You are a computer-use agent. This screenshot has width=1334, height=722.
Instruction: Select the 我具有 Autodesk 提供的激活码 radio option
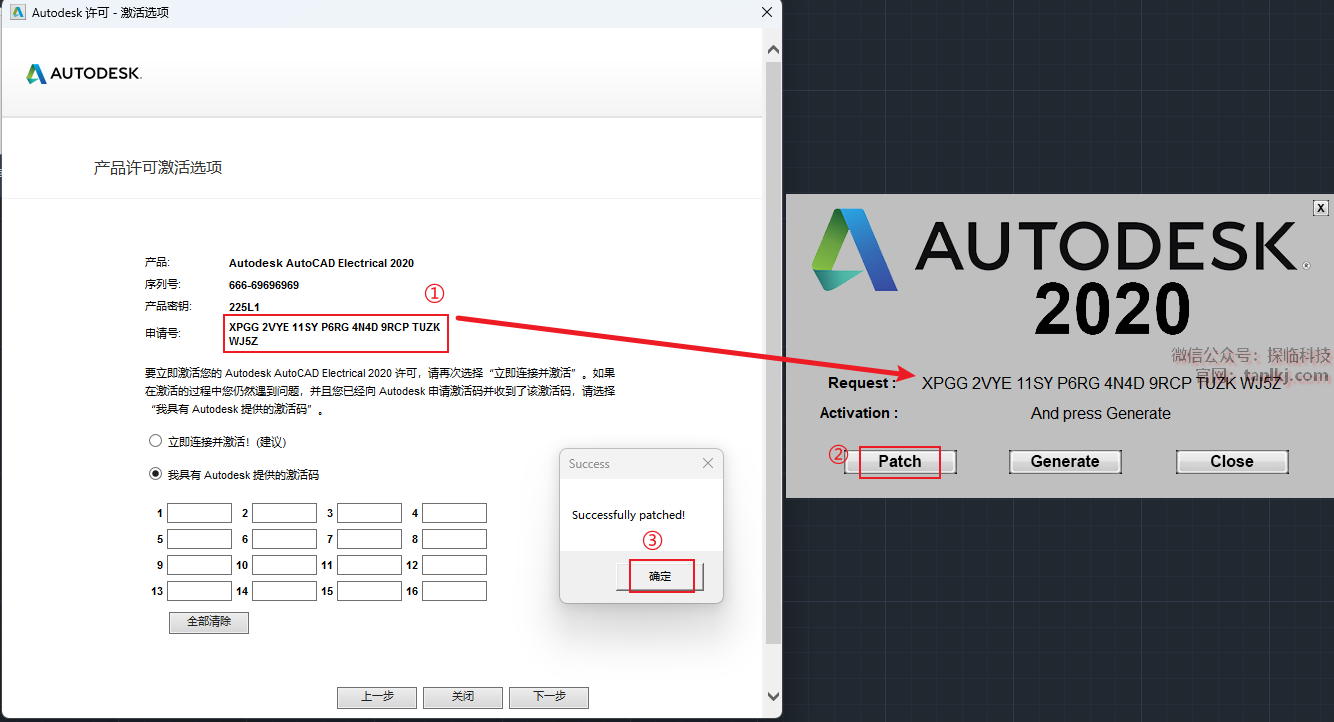click(x=155, y=474)
